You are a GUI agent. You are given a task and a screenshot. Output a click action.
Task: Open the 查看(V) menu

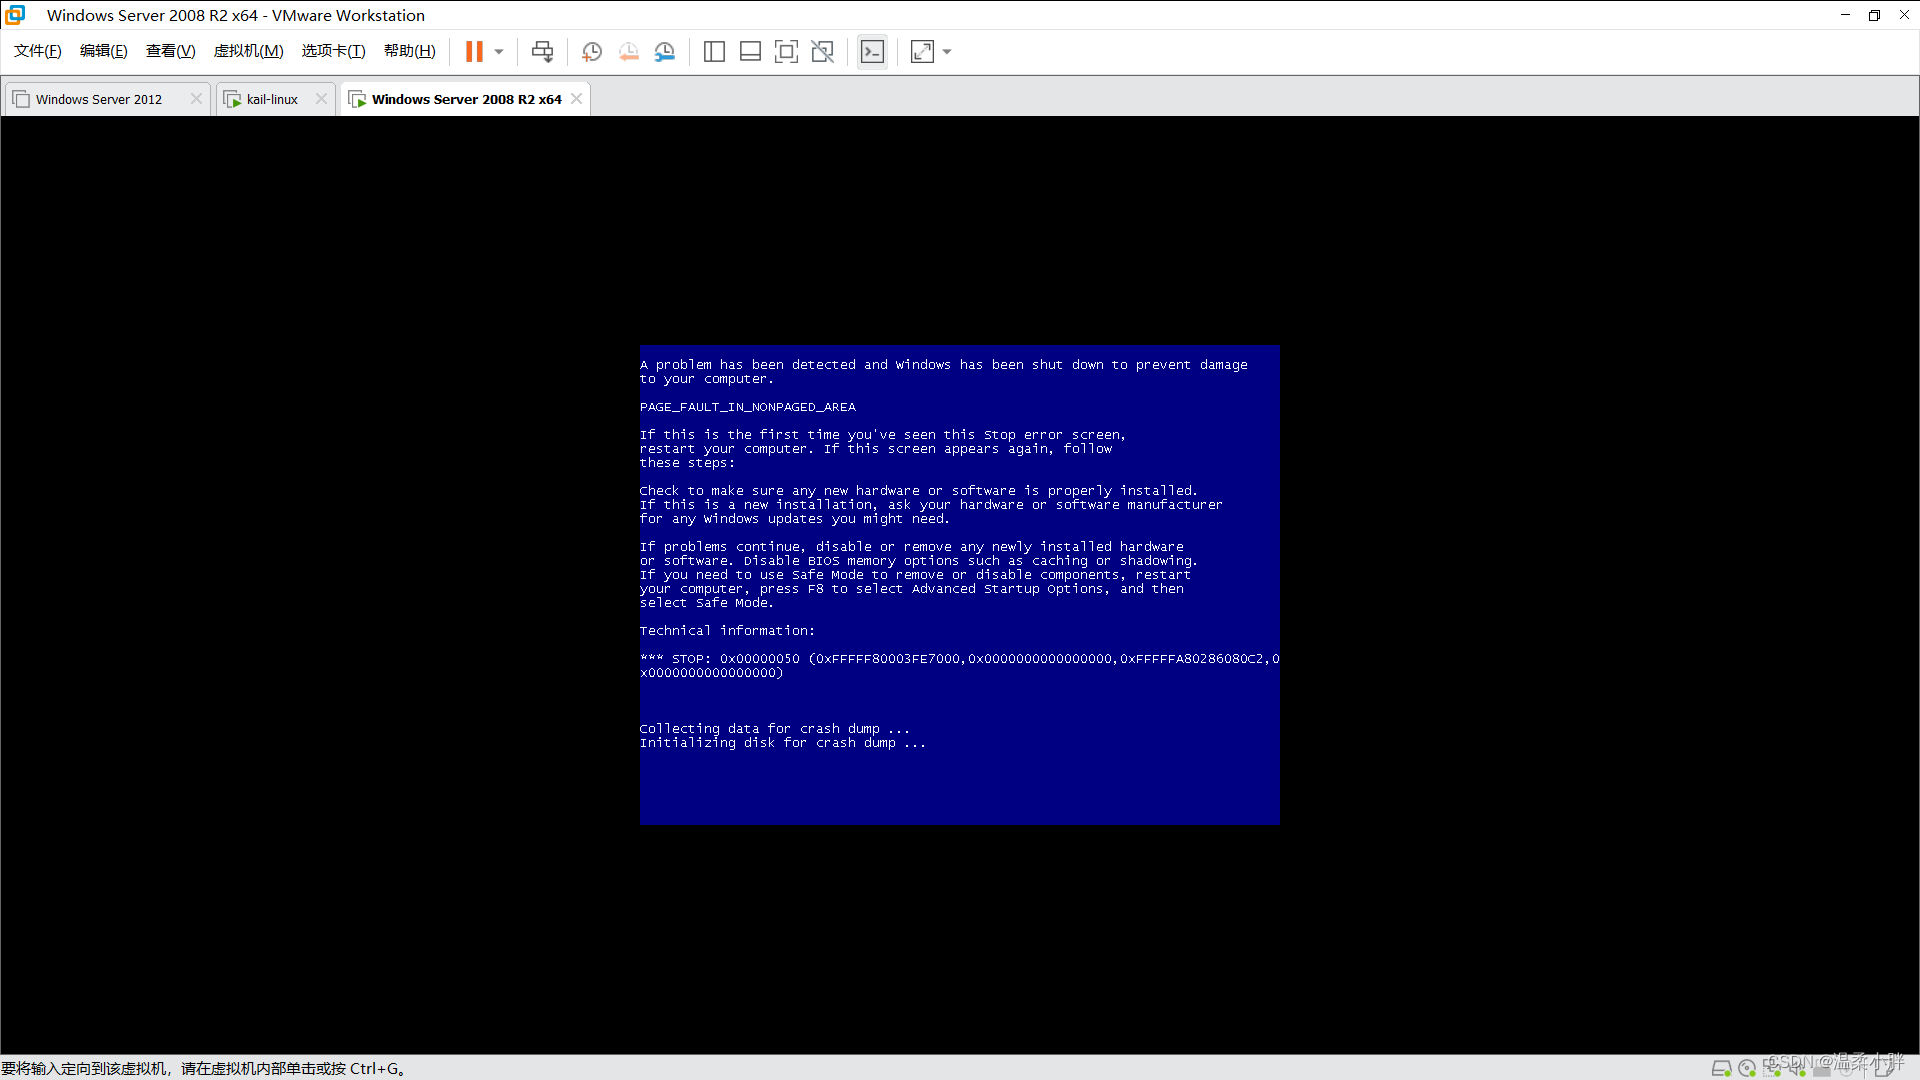click(x=170, y=51)
